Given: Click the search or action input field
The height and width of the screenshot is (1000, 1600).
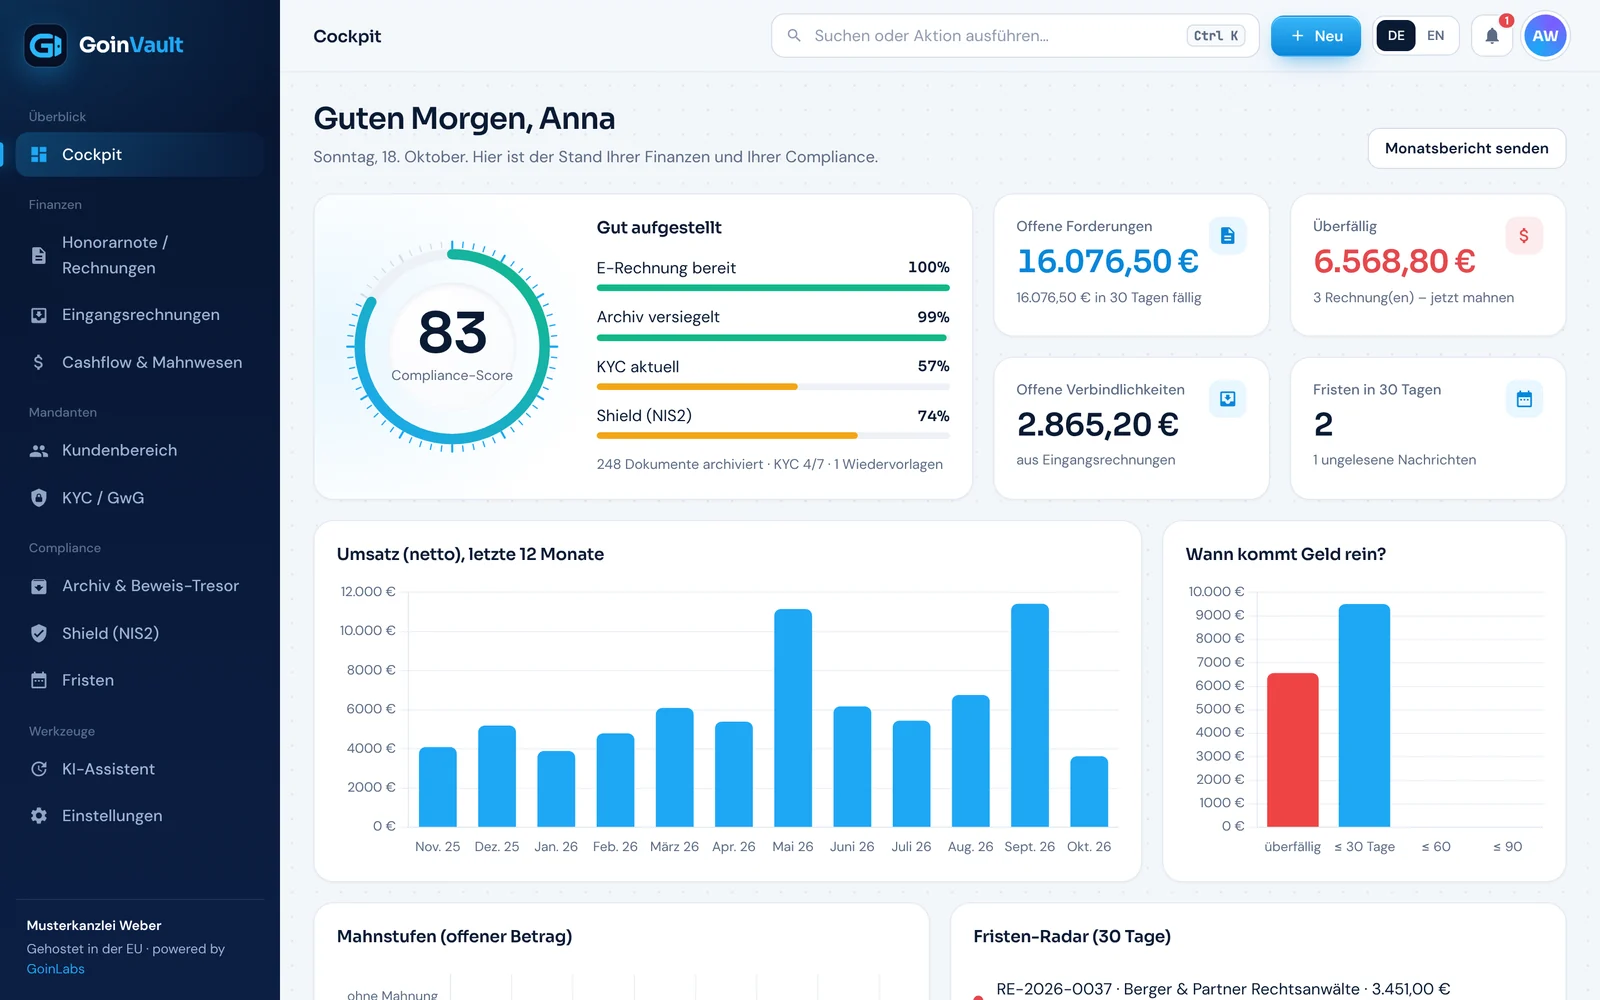Looking at the screenshot, I should coord(1014,36).
